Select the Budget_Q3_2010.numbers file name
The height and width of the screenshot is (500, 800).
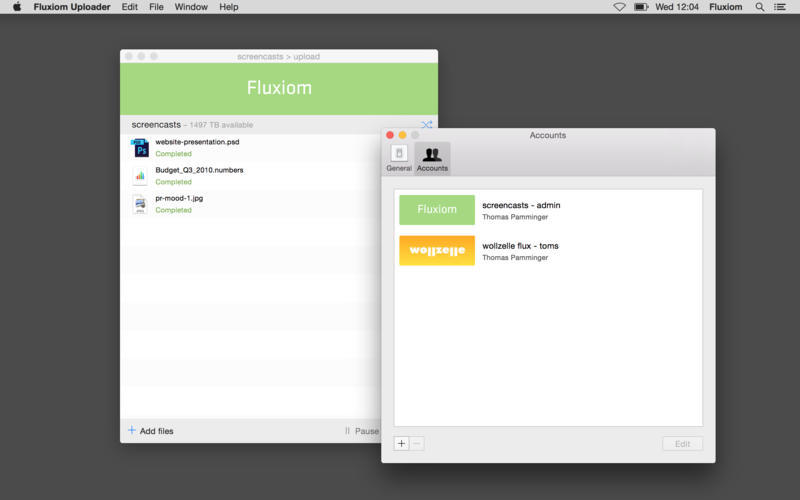point(199,170)
